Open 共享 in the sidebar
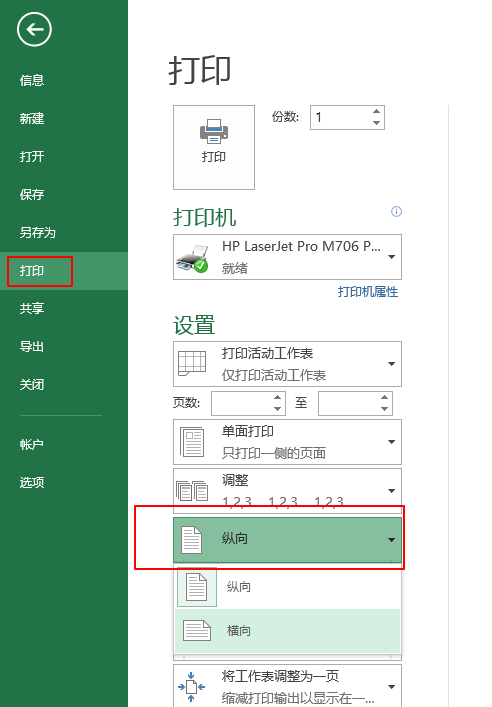Screen dimensions: 492x707 [x=32, y=308]
